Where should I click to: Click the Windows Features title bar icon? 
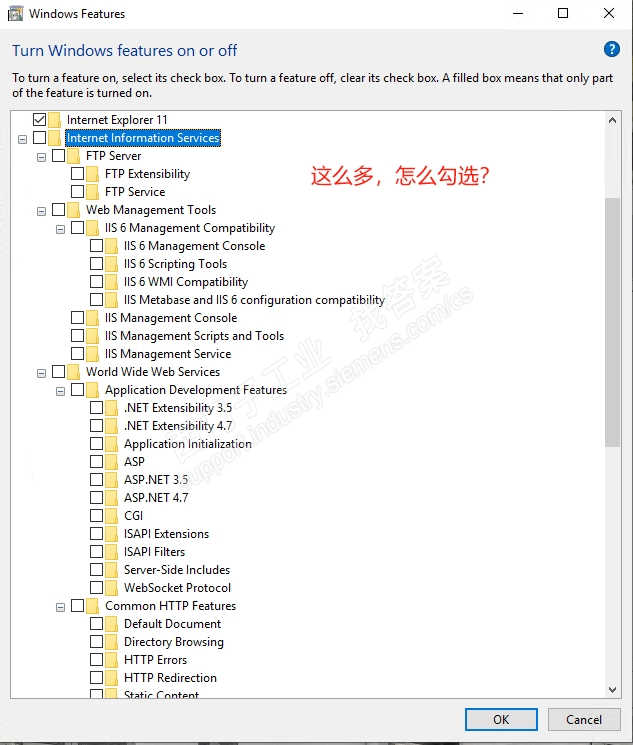click(15, 13)
